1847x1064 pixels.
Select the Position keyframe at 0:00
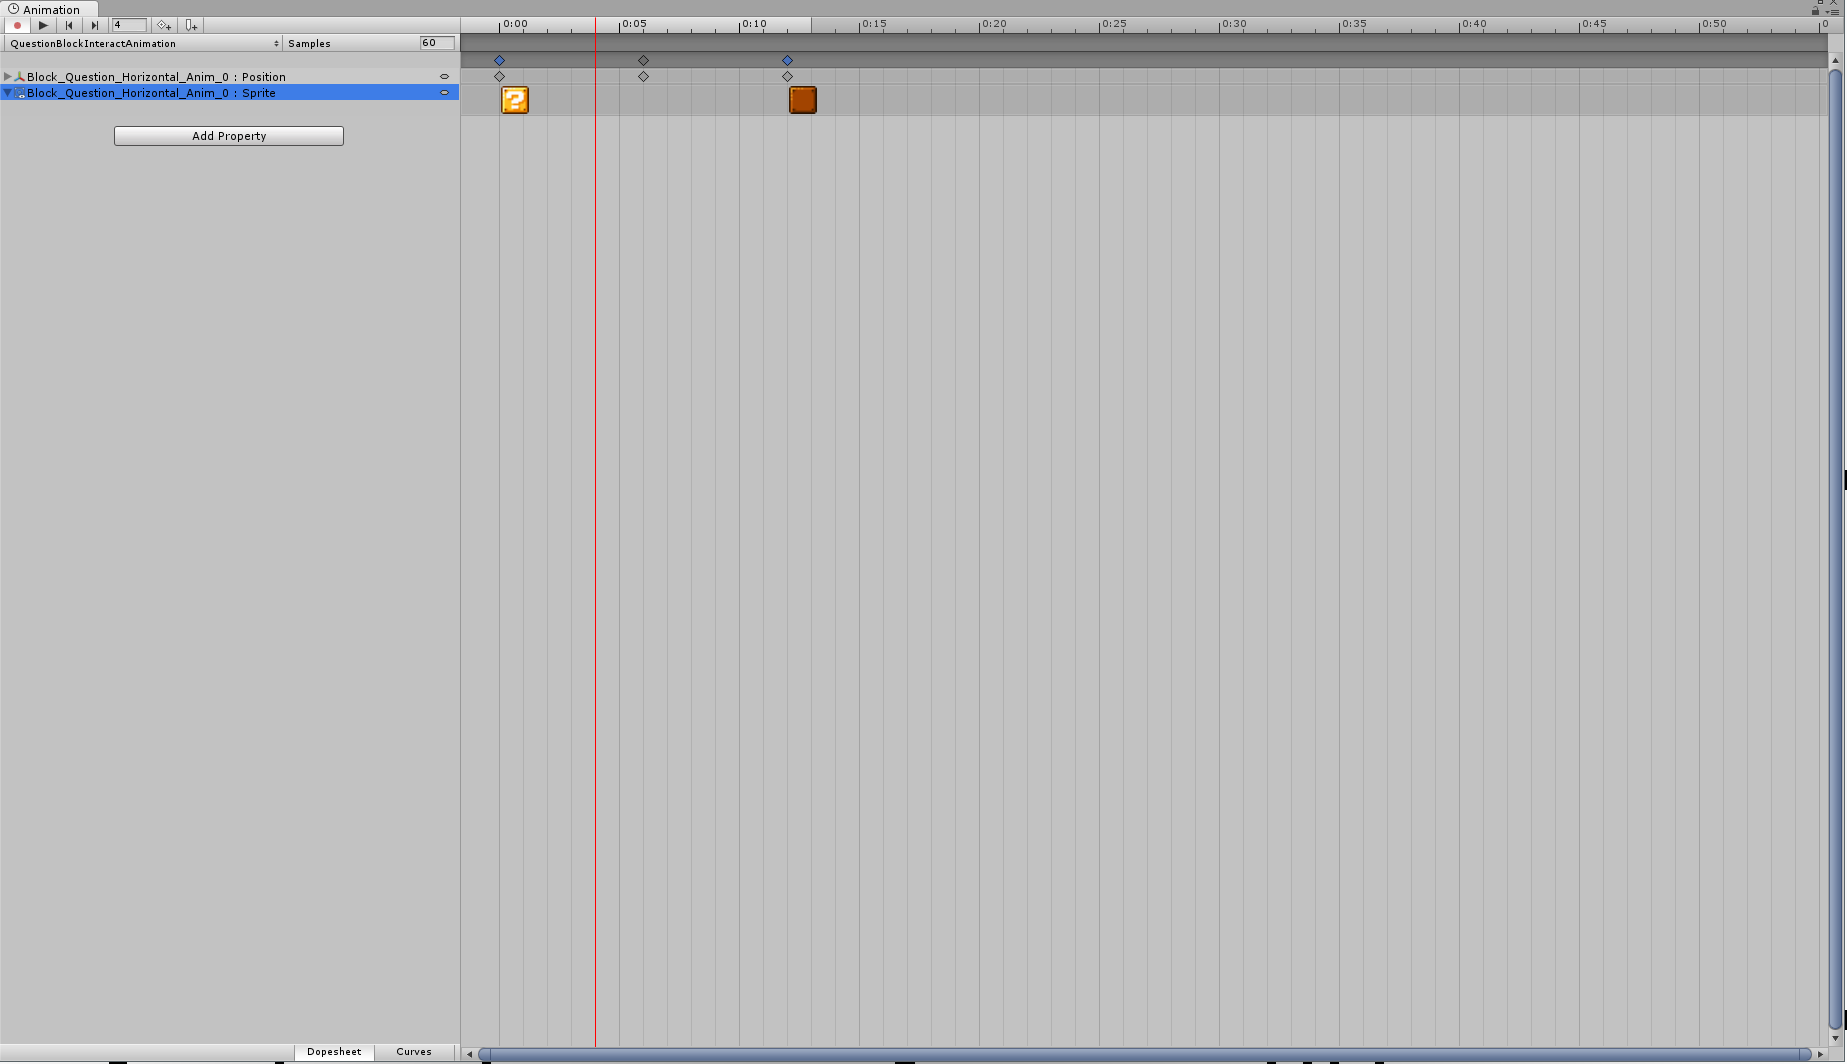(499, 76)
